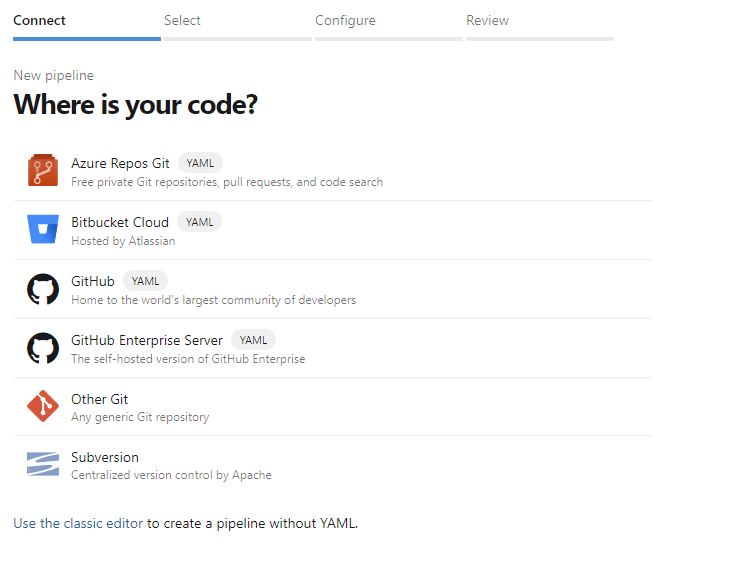
Task: Click the Azure Repos Git icon
Action: [43, 170]
